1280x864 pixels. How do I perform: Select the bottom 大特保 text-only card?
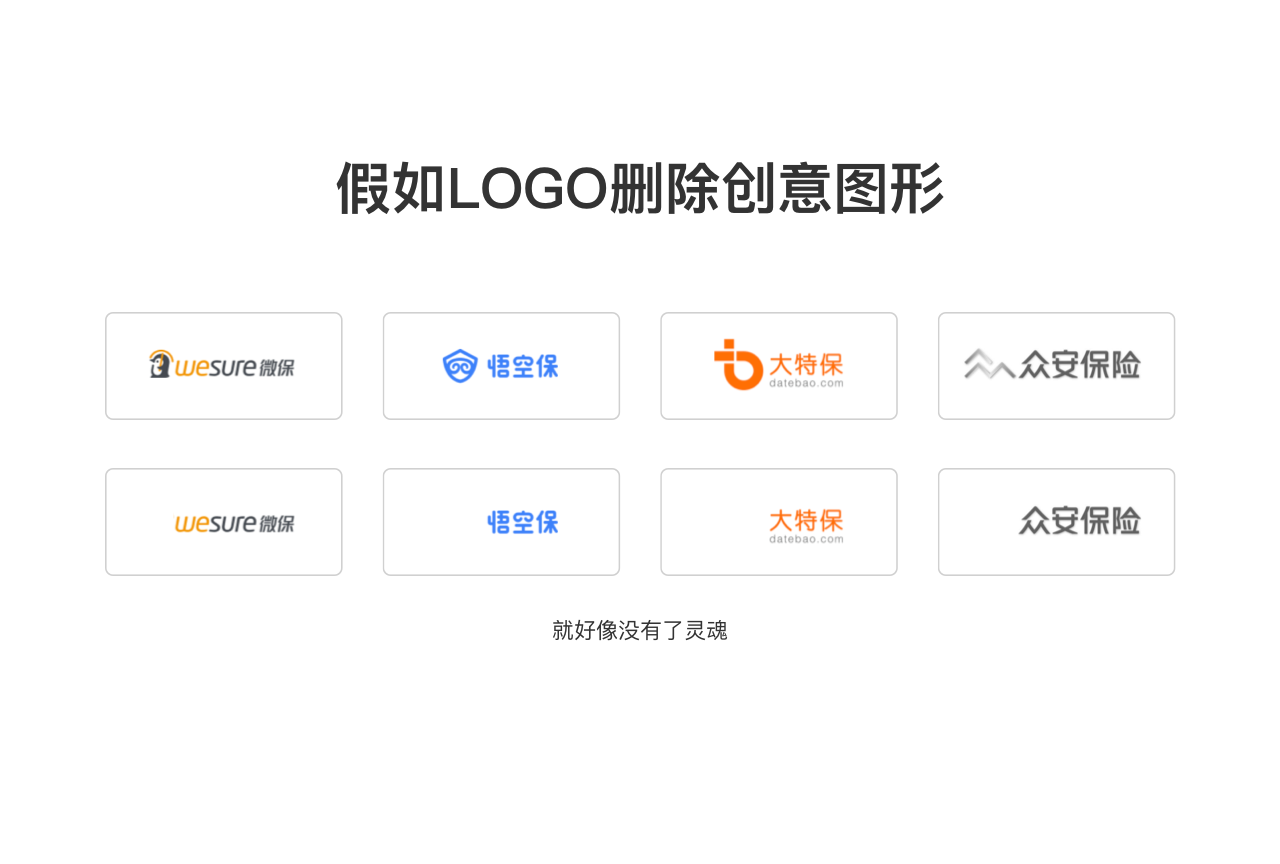click(x=779, y=522)
